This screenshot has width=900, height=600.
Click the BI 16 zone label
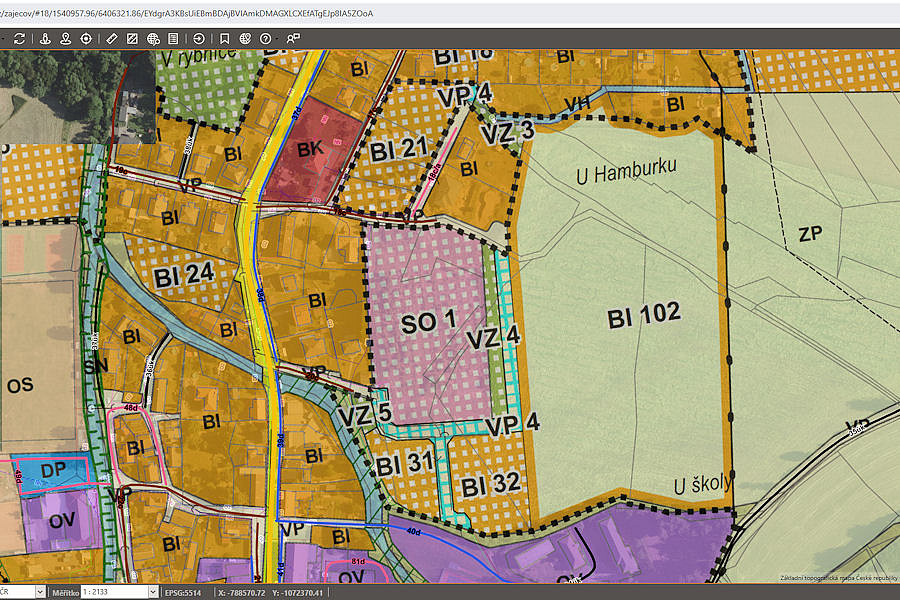(x=463, y=56)
